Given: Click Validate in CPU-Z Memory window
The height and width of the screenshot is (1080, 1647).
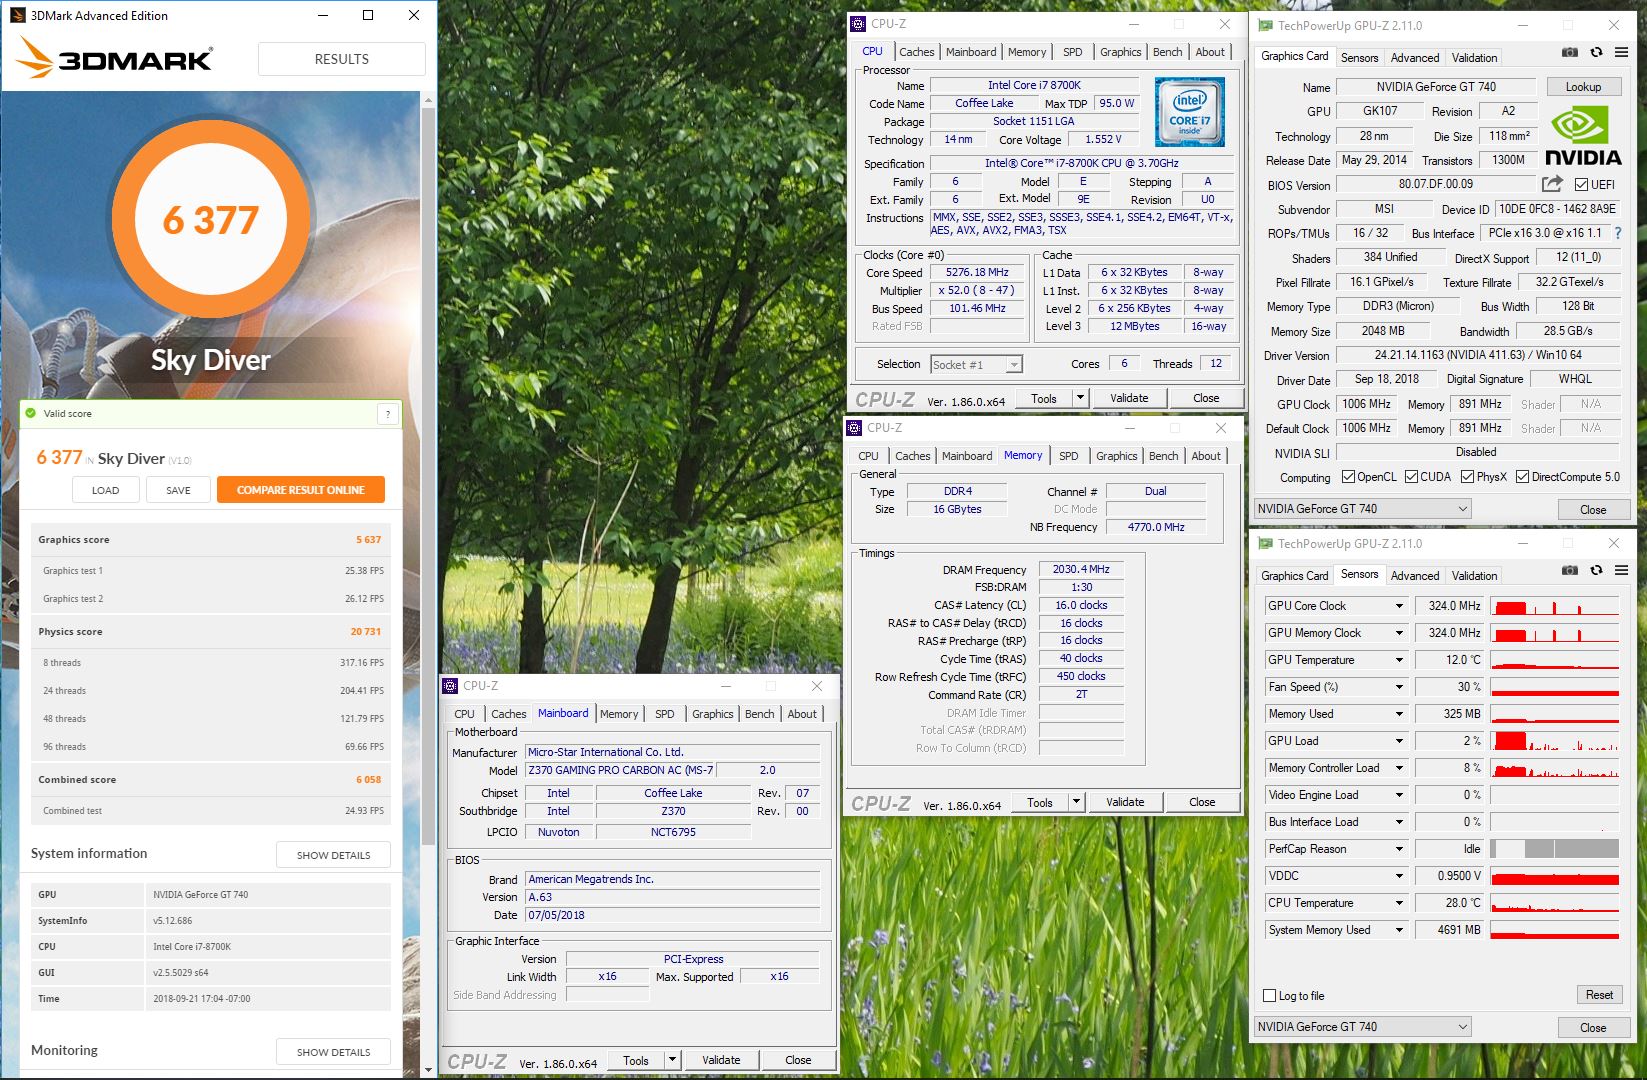Looking at the screenshot, I should [x=1125, y=802].
